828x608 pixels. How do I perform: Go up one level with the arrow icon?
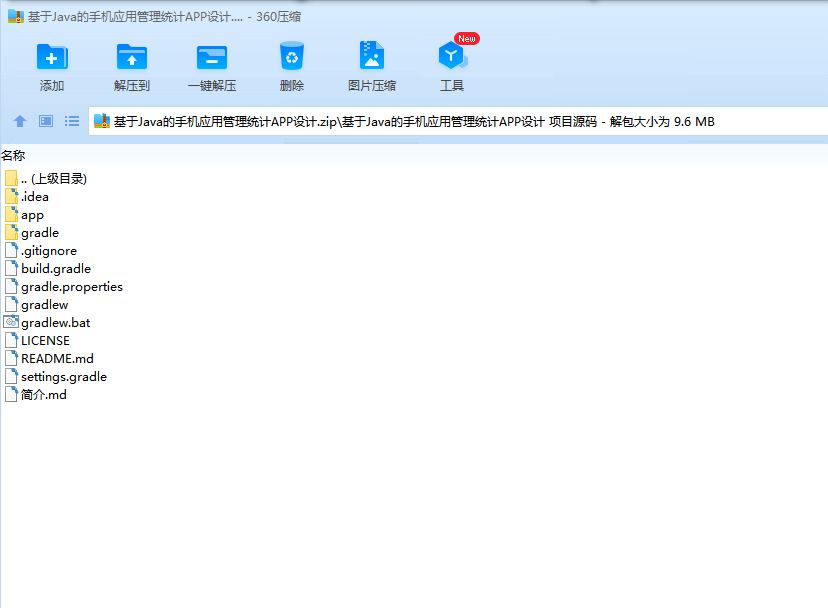20,121
